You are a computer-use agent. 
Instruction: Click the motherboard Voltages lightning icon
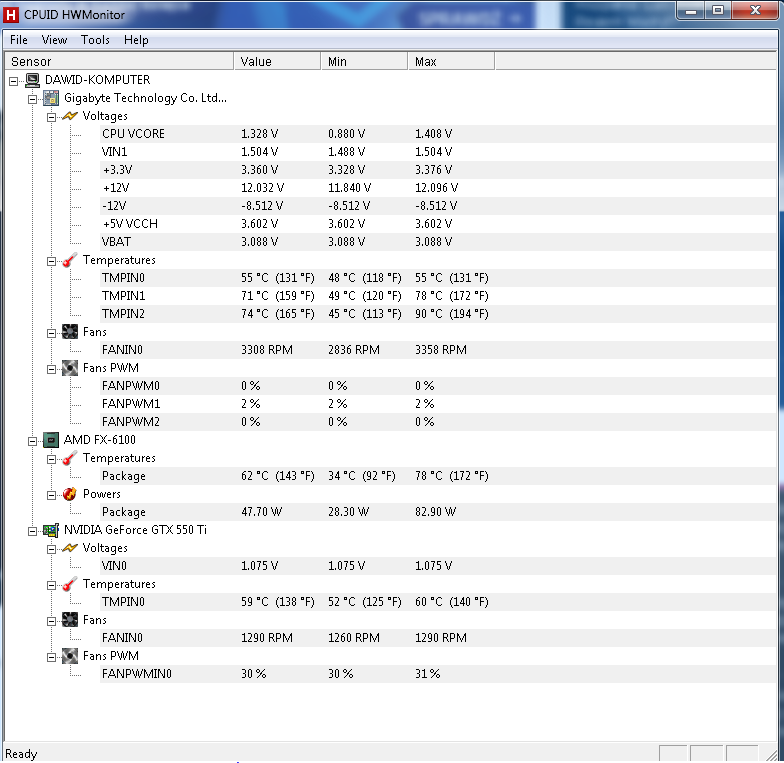click(70, 116)
